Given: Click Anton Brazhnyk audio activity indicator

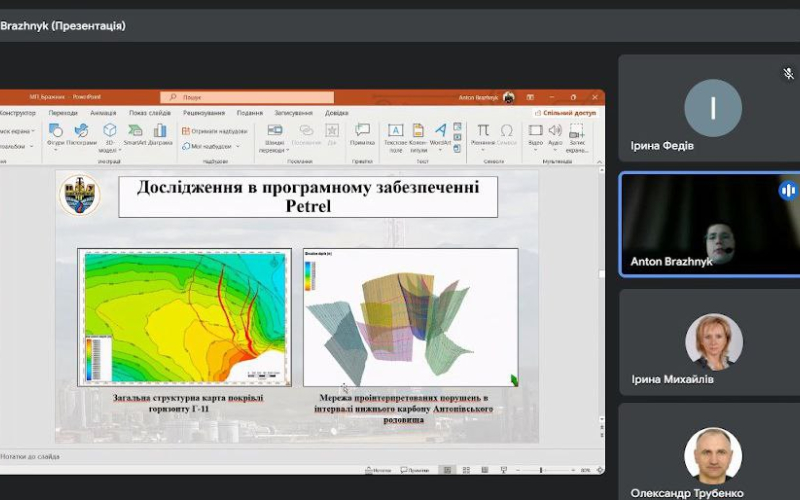Looking at the screenshot, I should [x=788, y=190].
